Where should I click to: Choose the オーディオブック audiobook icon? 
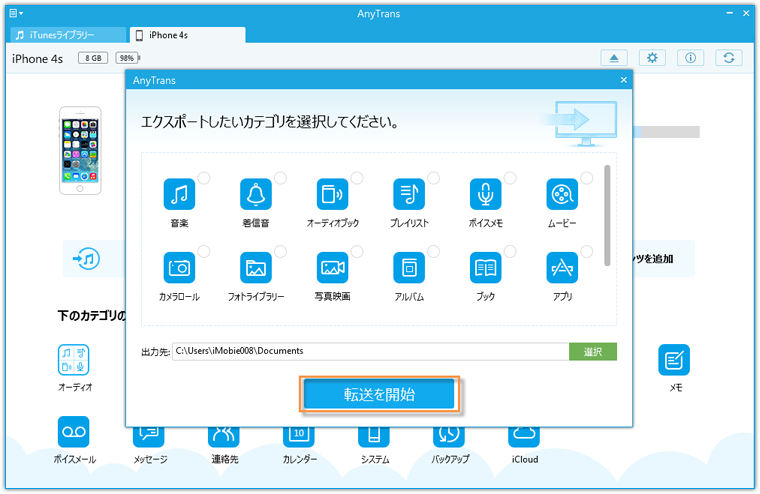(332, 194)
